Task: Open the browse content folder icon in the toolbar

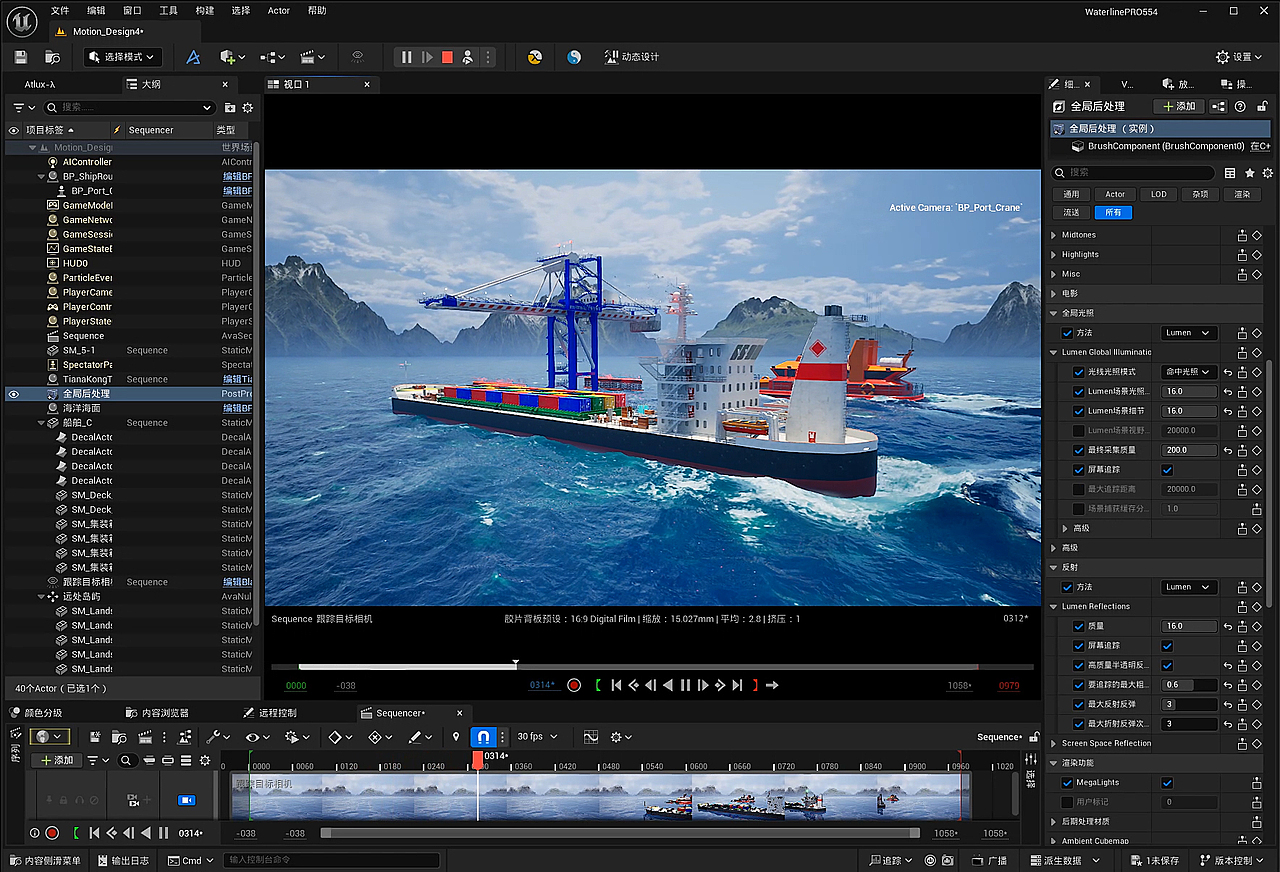Action: (x=53, y=57)
